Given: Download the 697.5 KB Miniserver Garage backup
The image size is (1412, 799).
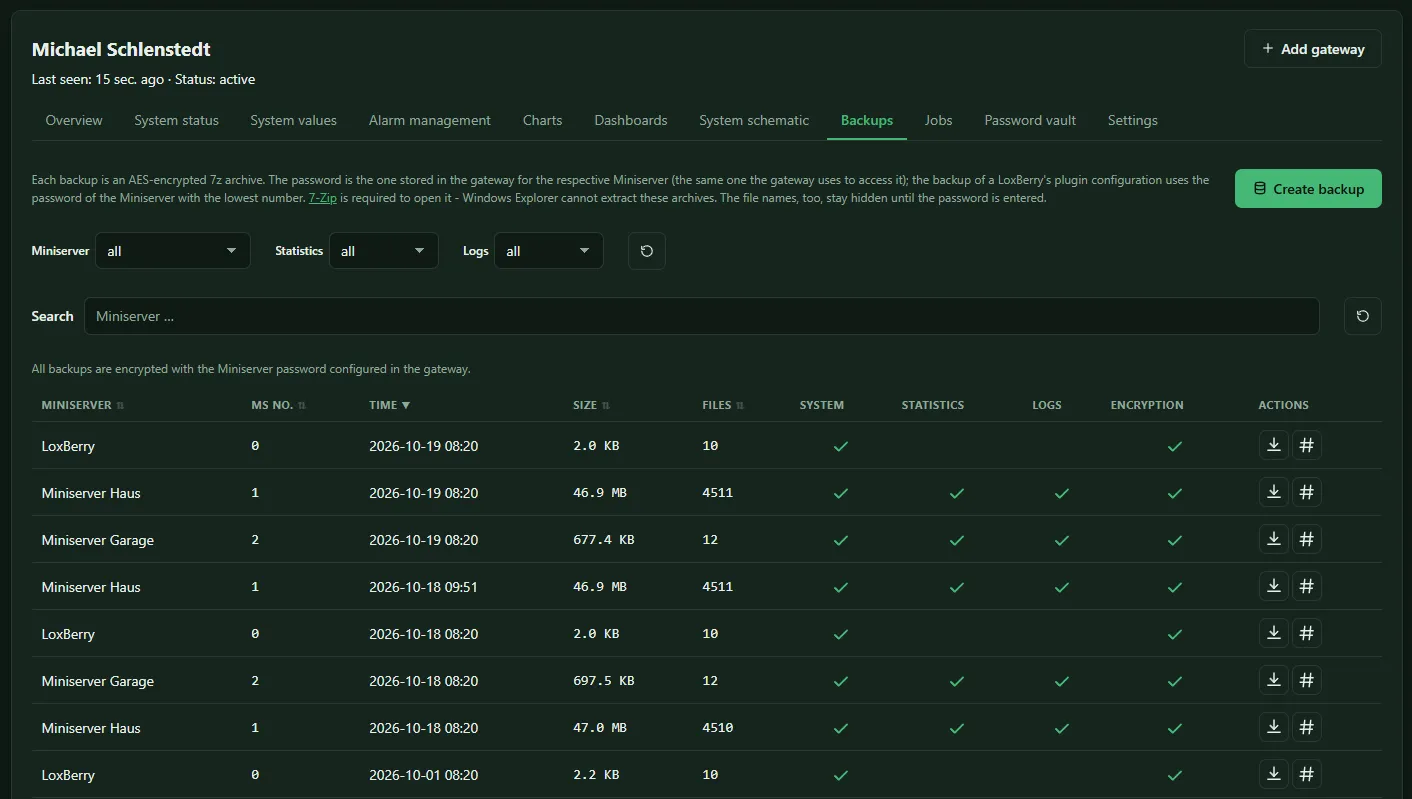Looking at the screenshot, I should [1274, 680].
